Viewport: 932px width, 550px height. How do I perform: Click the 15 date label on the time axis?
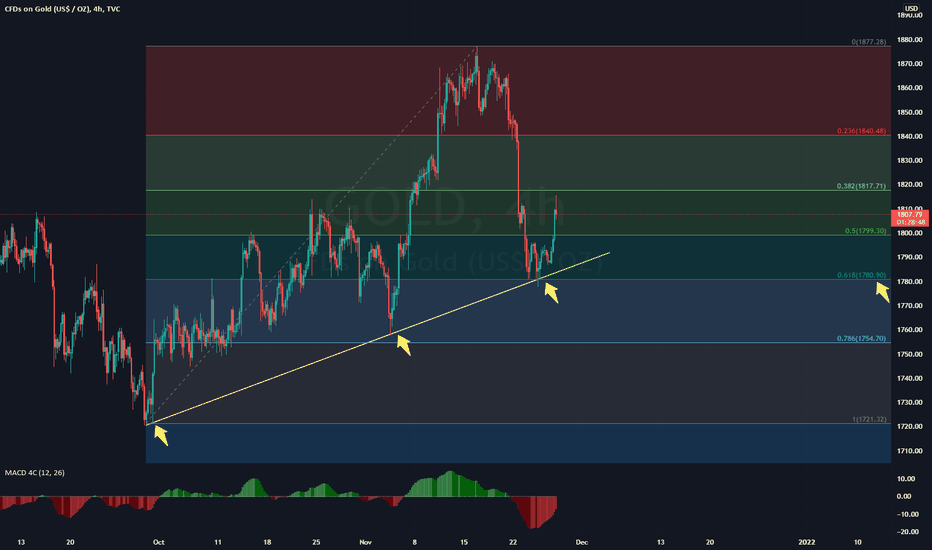point(464,542)
